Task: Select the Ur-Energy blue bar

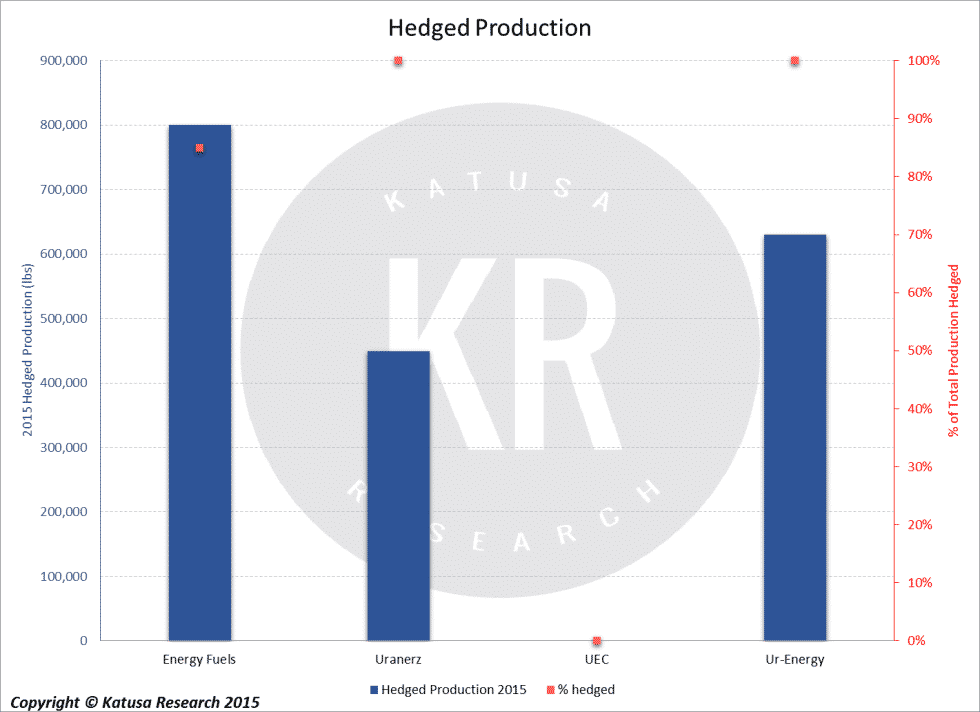Action: coord(795,438)
